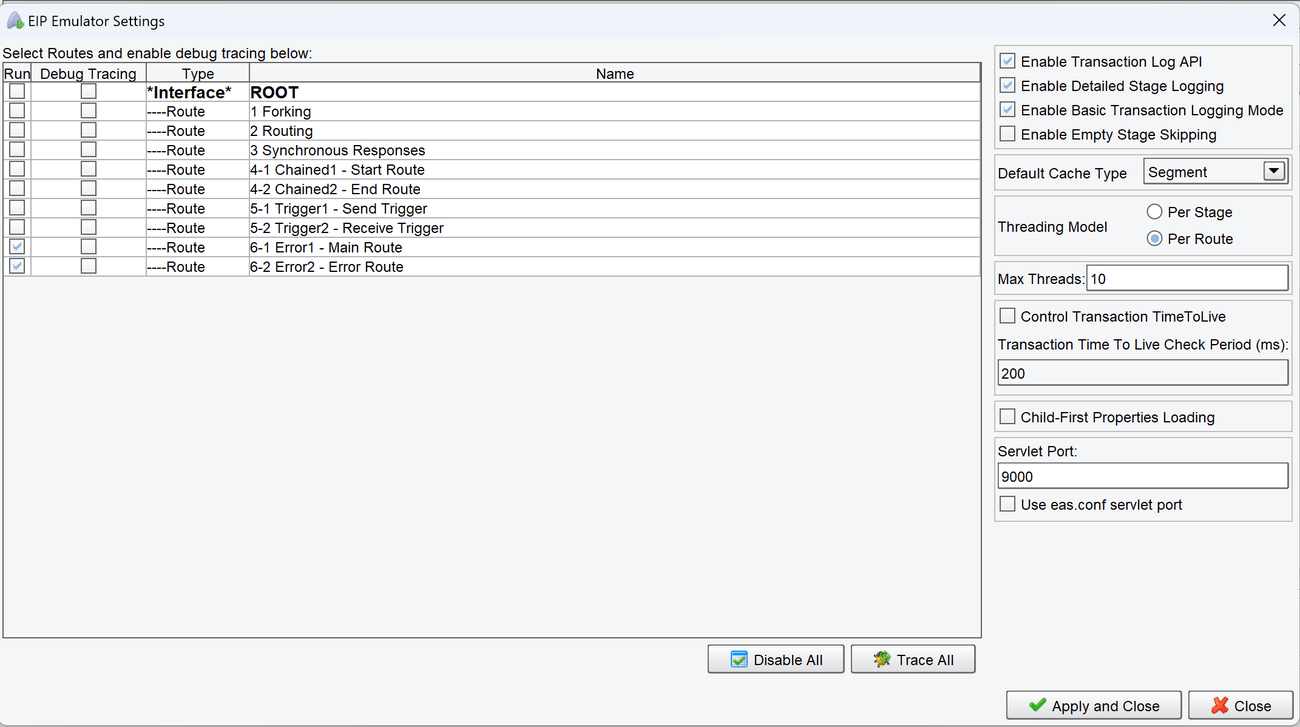The width and height of the screenshot is (1300, 727).
Task: Enable Debug Tracing for 4-1 Chained1 route
Action: tap(89, 169)
